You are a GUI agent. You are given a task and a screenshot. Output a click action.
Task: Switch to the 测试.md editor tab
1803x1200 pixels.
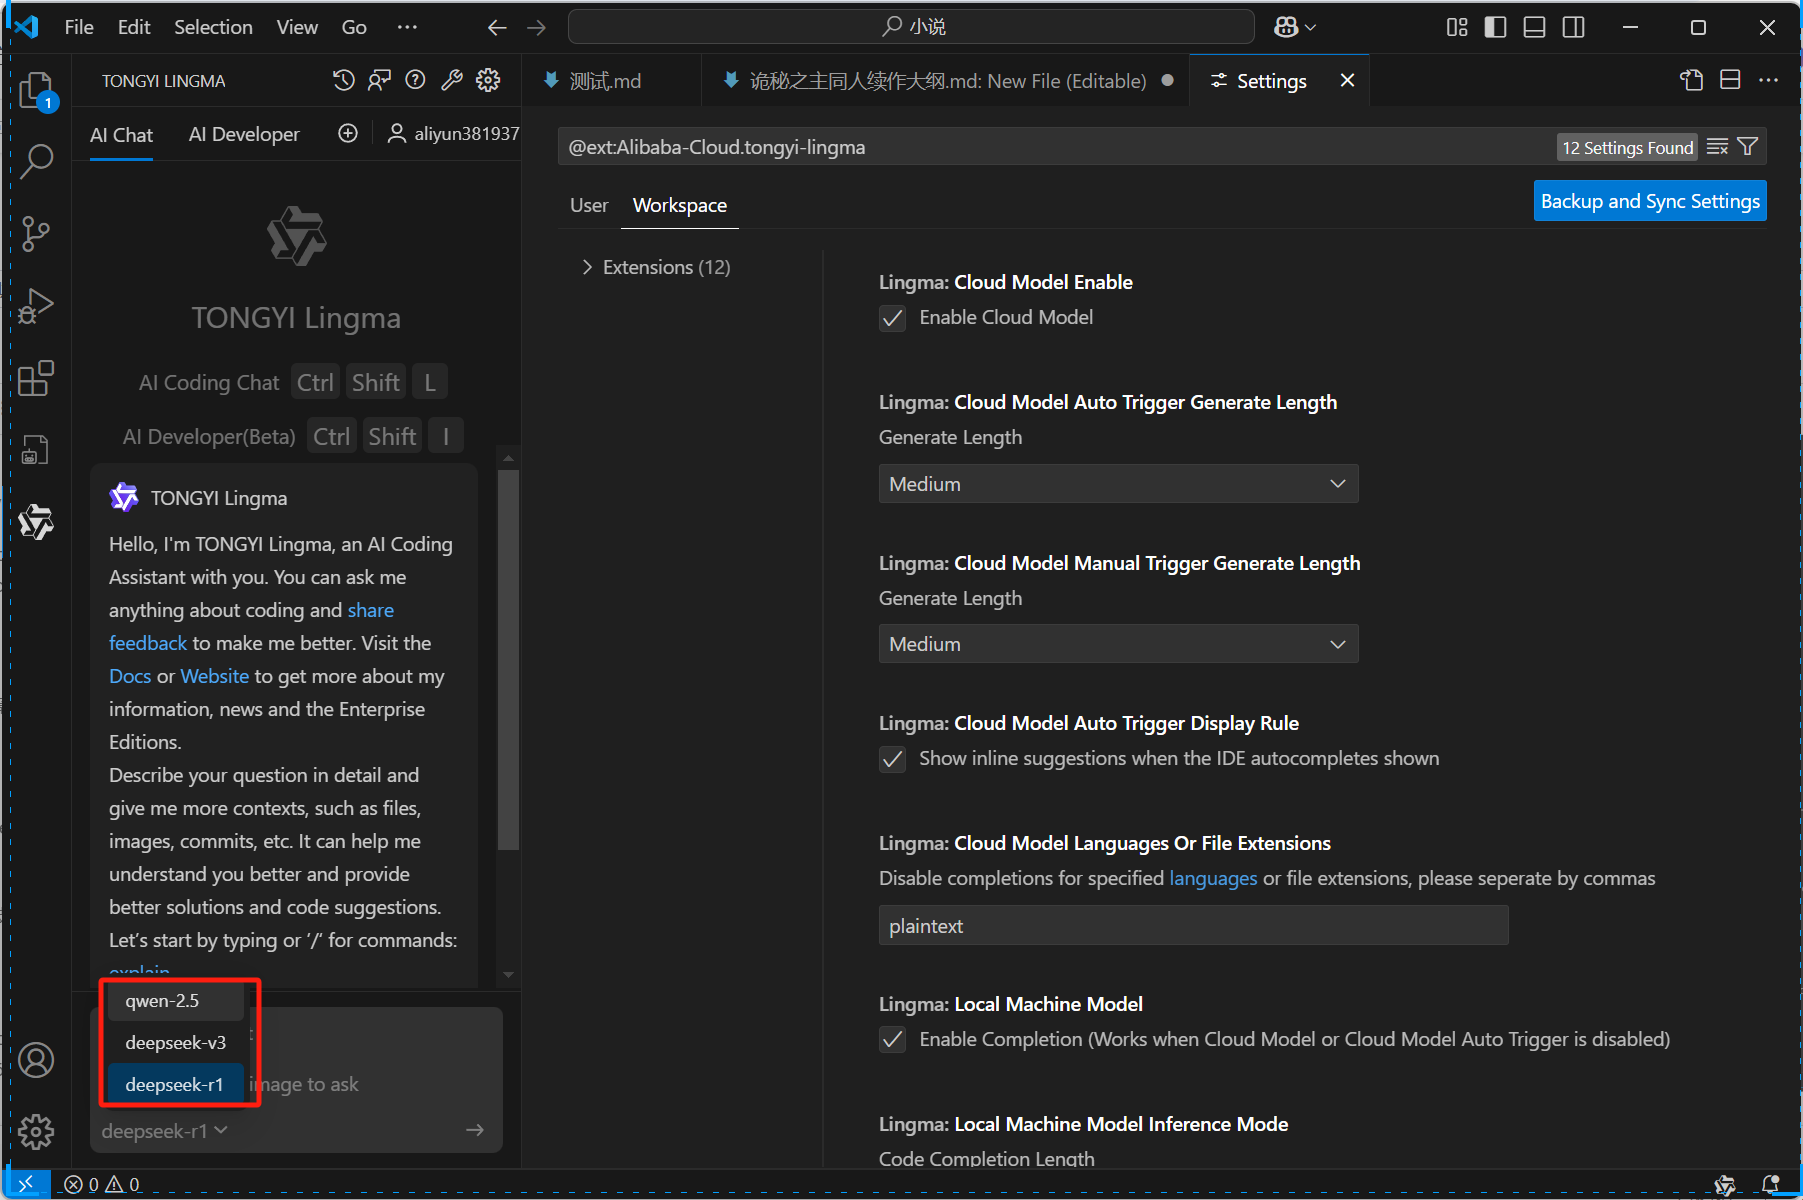pos(610,81)
